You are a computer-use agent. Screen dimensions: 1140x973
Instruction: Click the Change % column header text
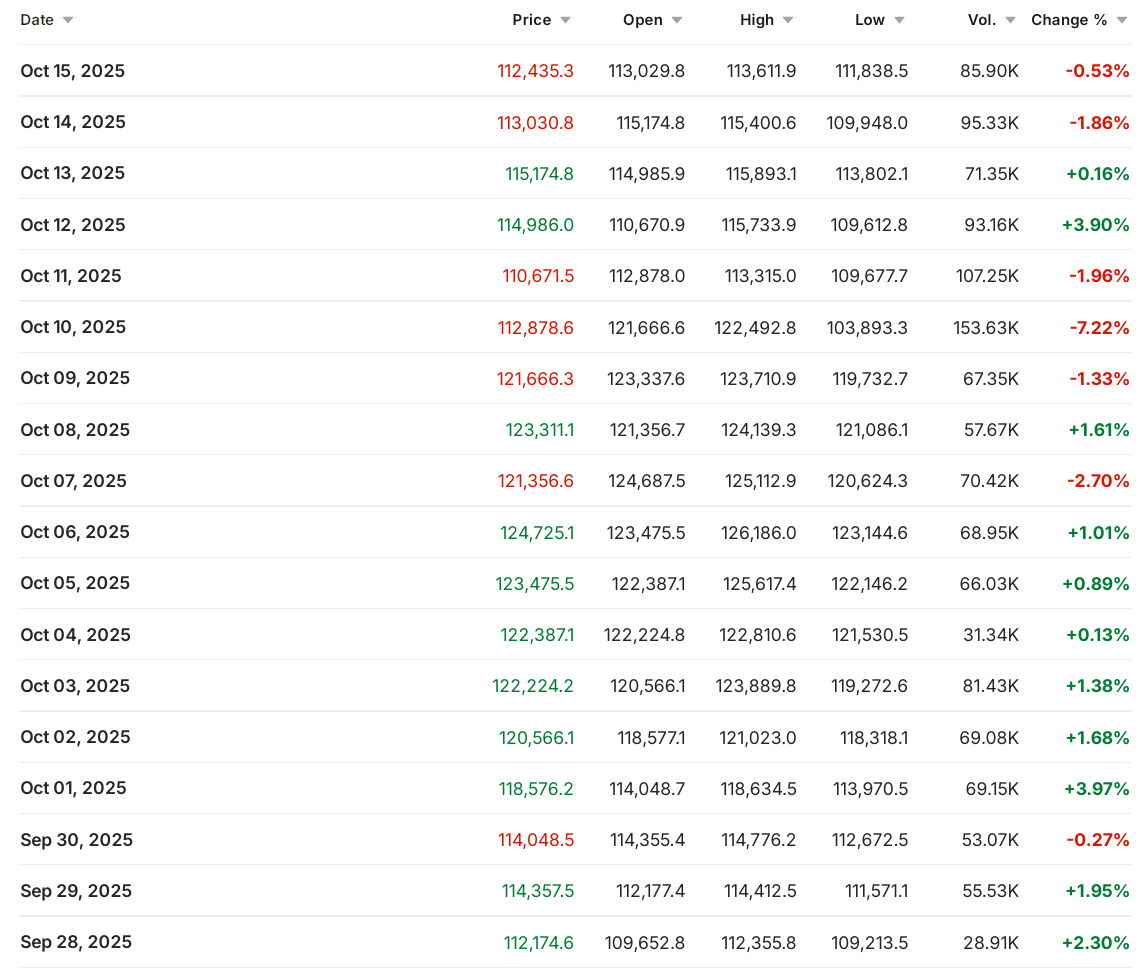[x=1068, y=20]
